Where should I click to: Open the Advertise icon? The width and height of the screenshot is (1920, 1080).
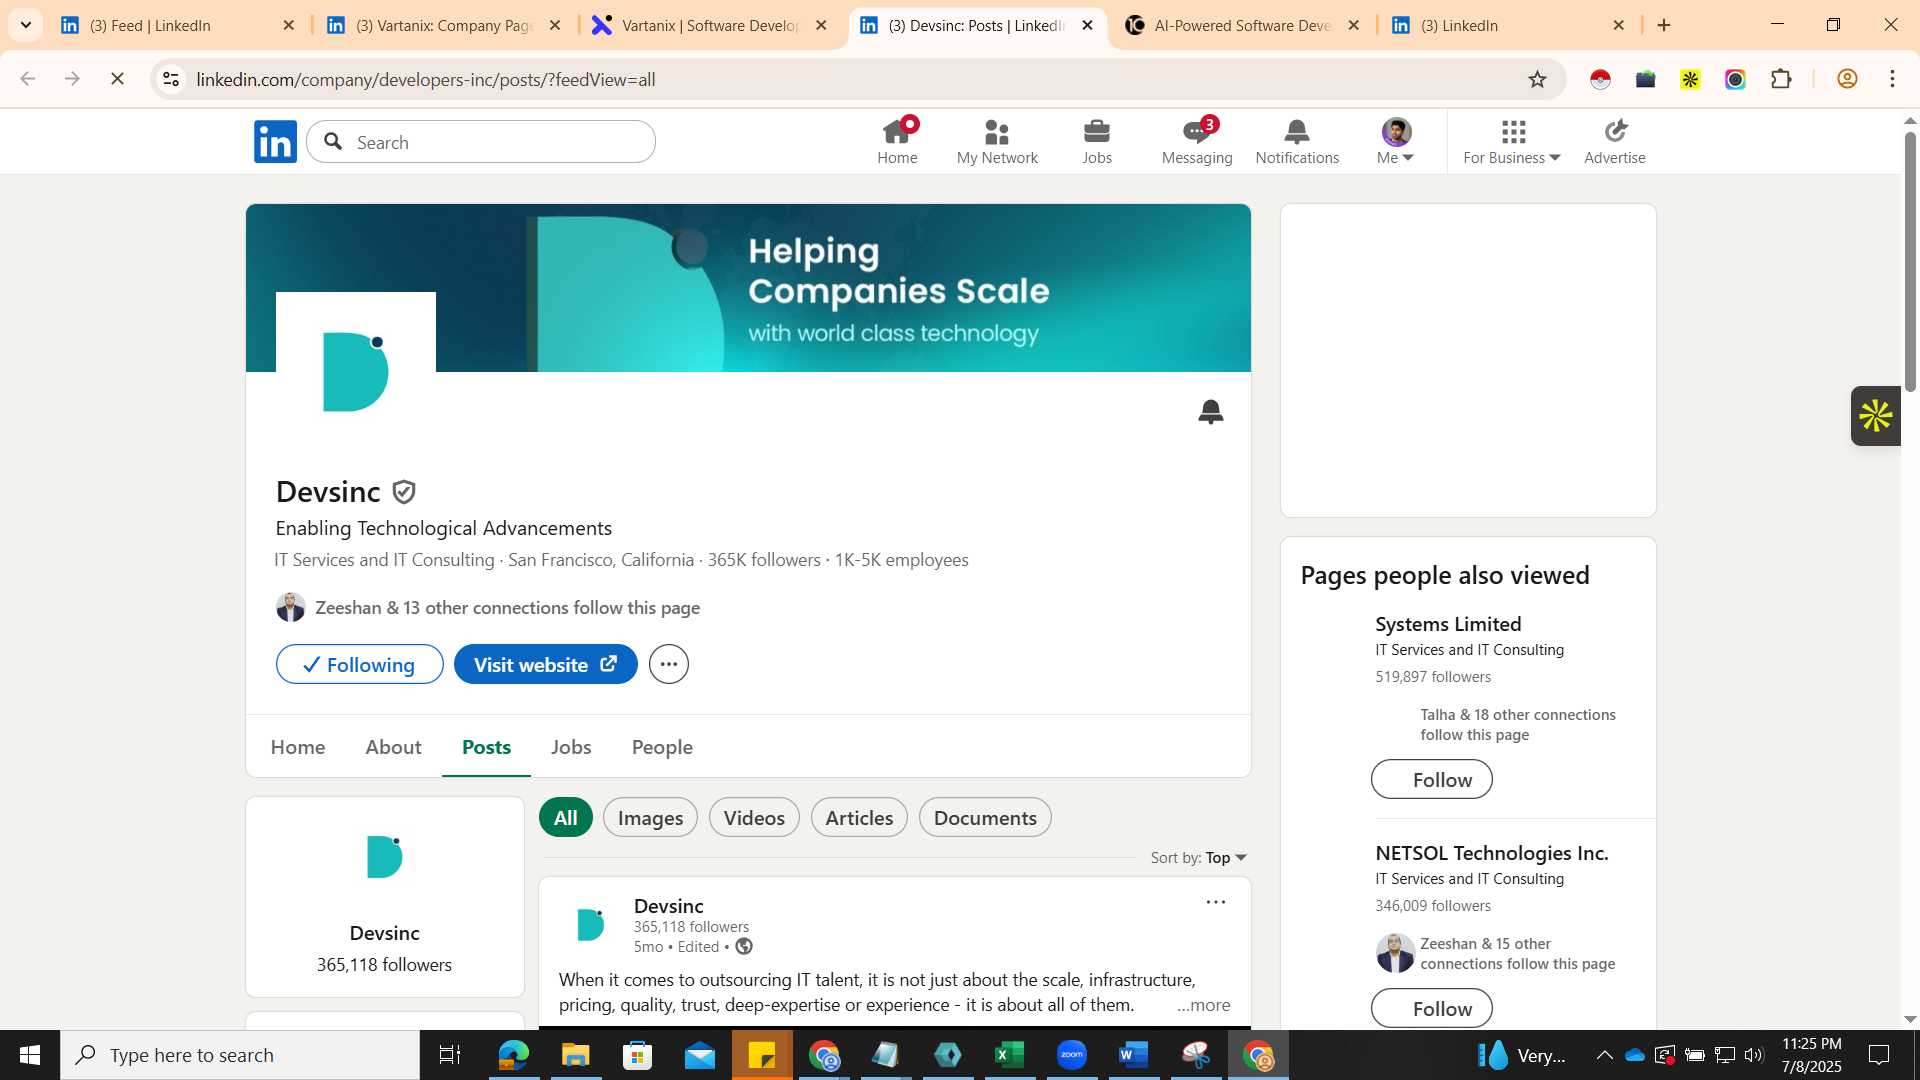[x=1615, y=141]
